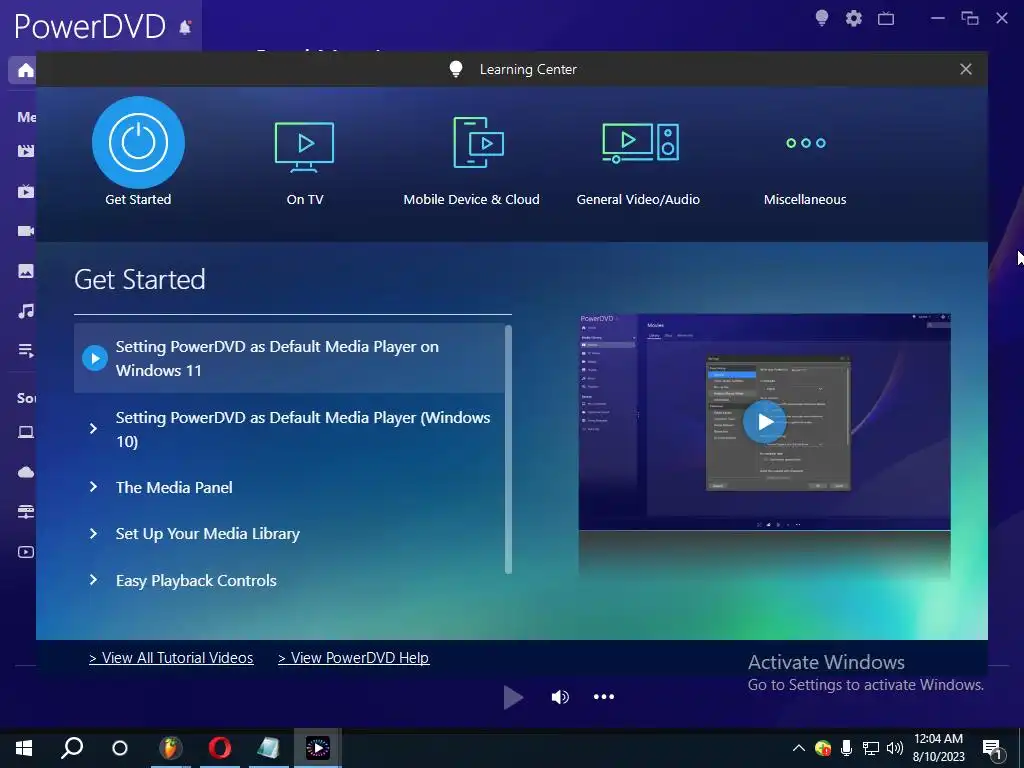Click the PowerDVD notification bell
1024x768 pixels.
pyautogui.click(x=185, y=27)
